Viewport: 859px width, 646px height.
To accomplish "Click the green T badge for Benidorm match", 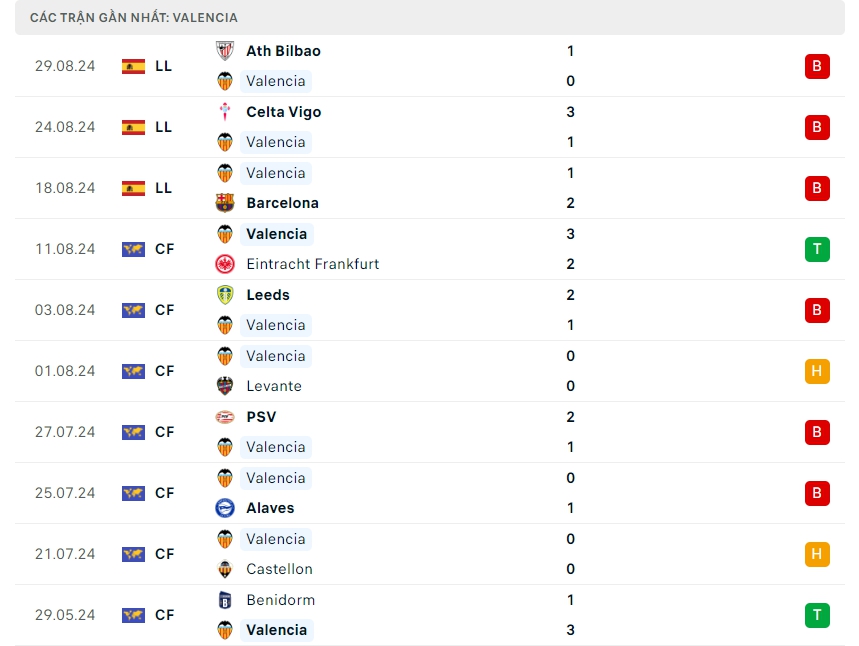I will (817, 615).
